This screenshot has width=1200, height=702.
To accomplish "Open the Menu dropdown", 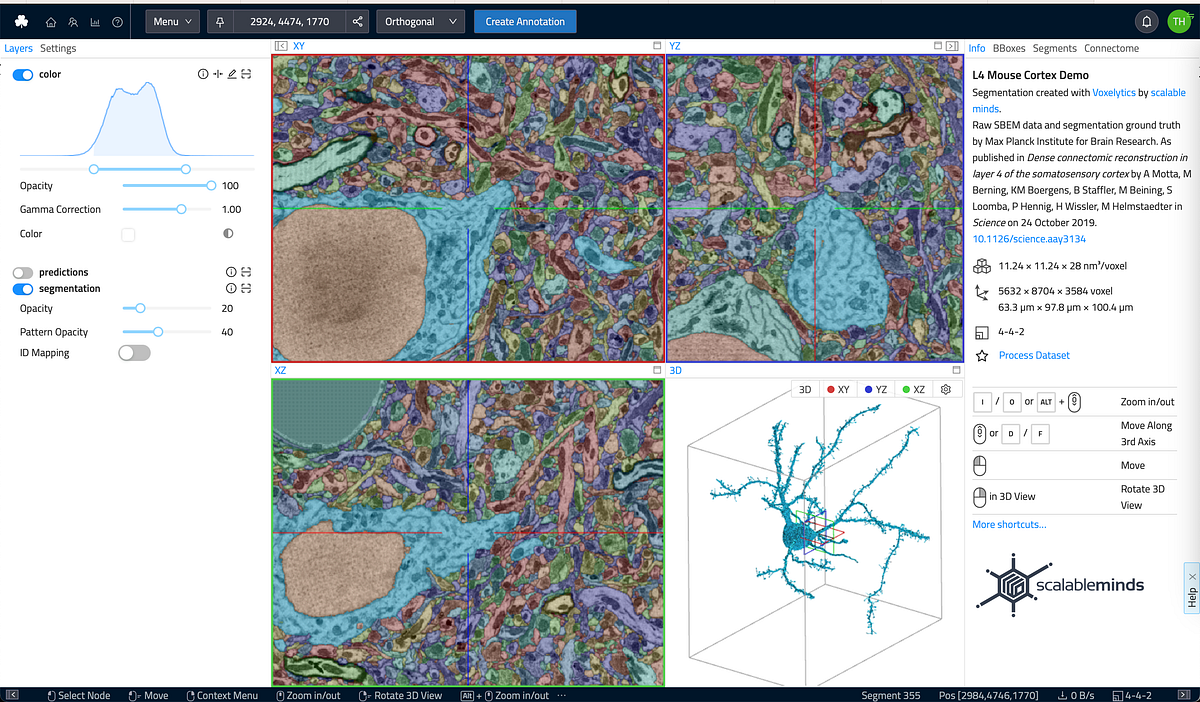I will click(172, 20).
